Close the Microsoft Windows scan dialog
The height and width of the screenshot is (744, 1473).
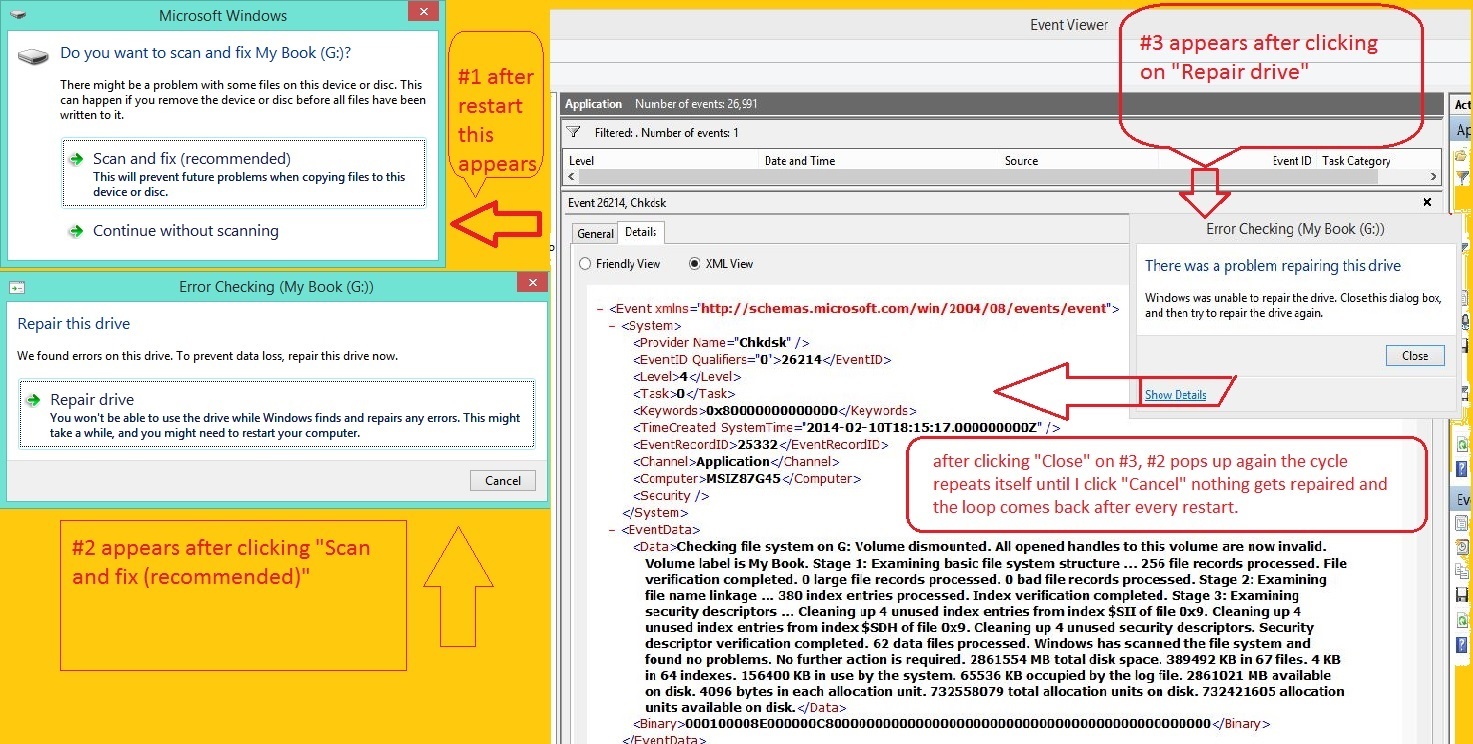pos(424,12)
